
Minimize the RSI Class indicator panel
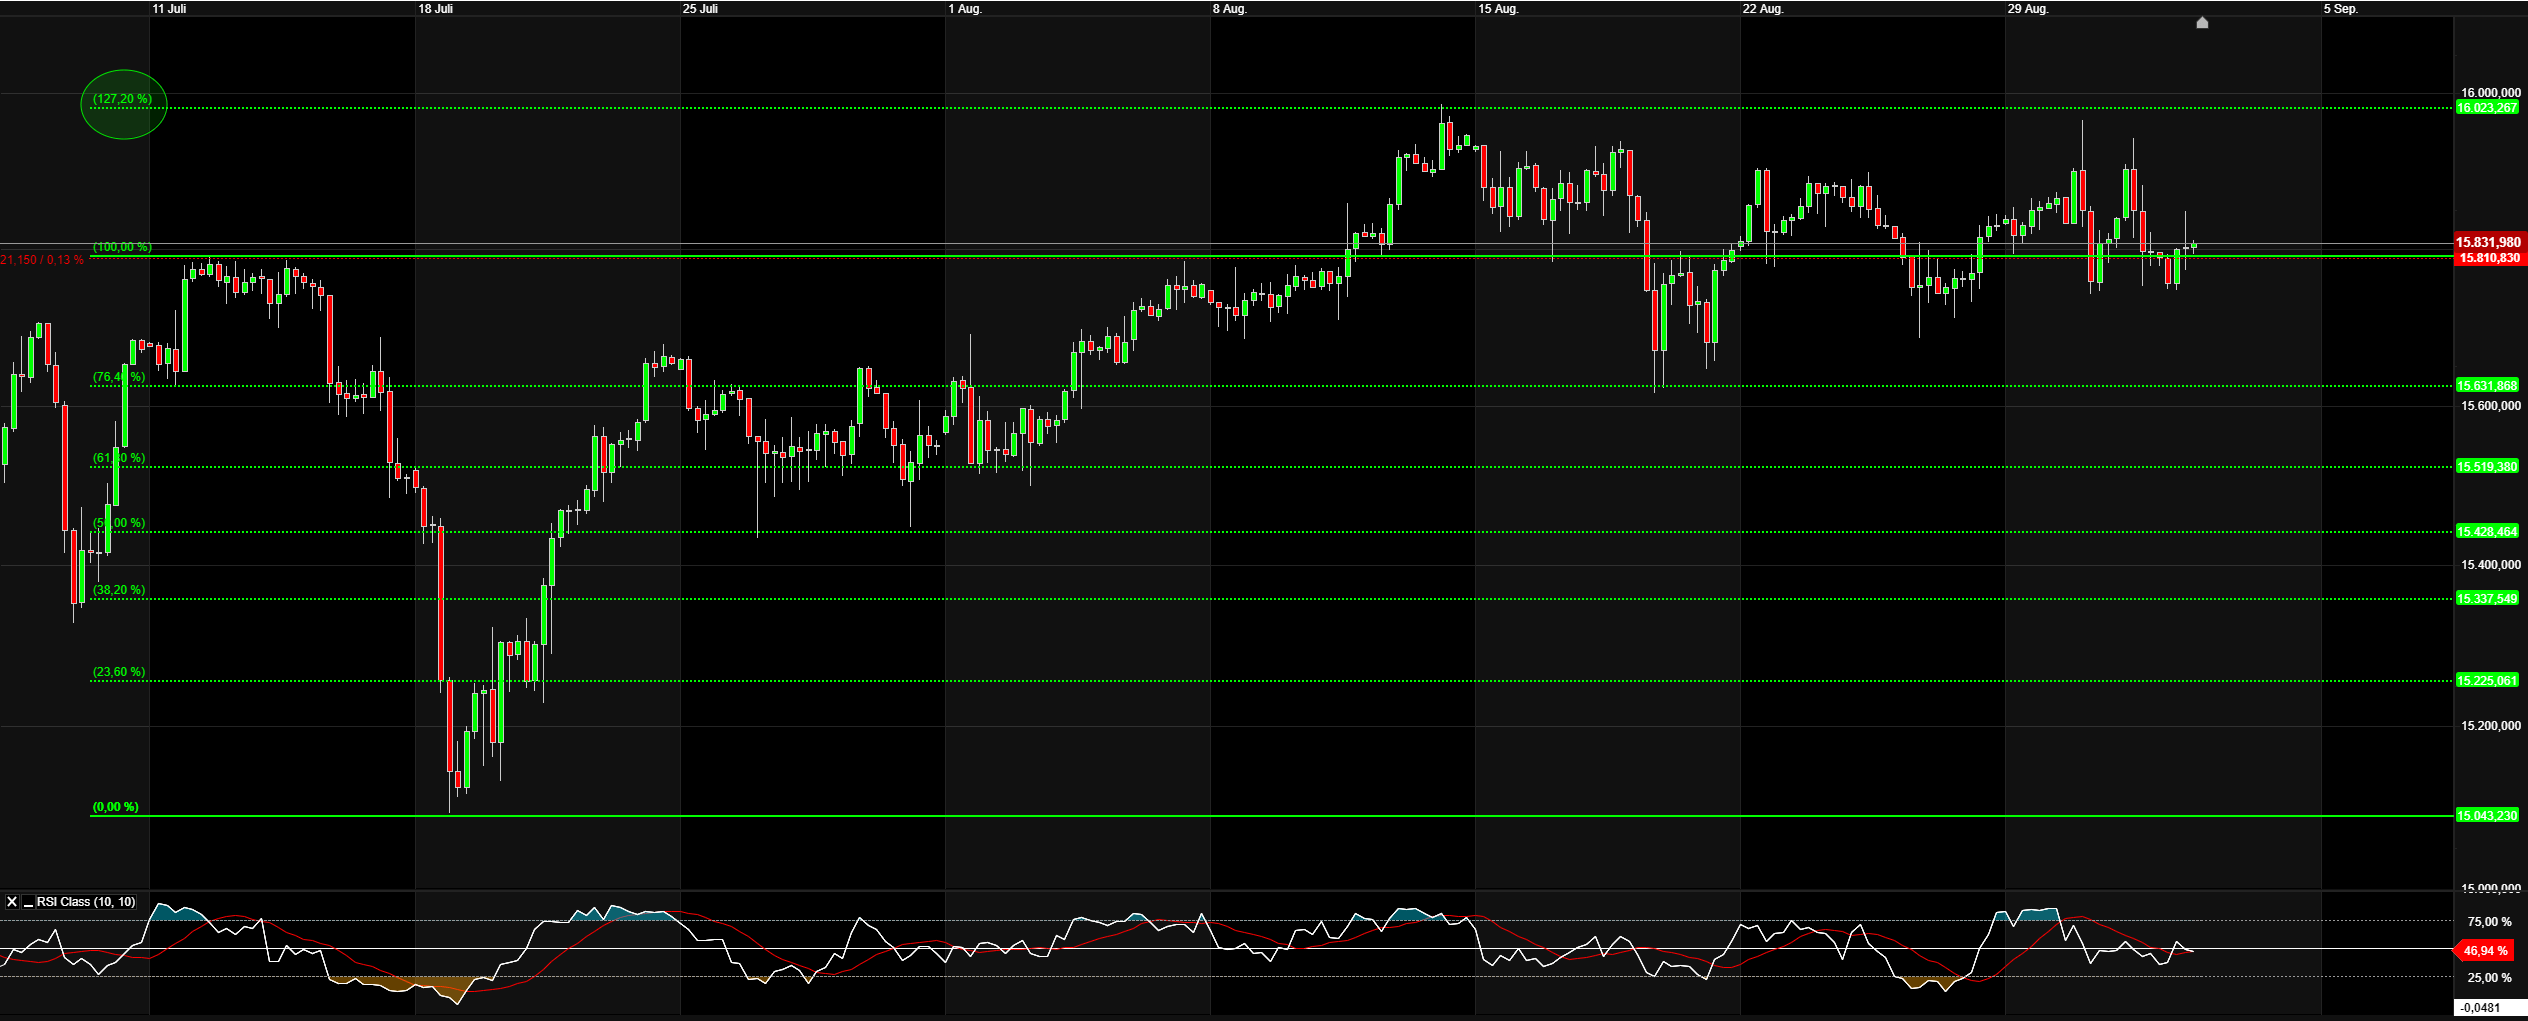click(28, 902)
